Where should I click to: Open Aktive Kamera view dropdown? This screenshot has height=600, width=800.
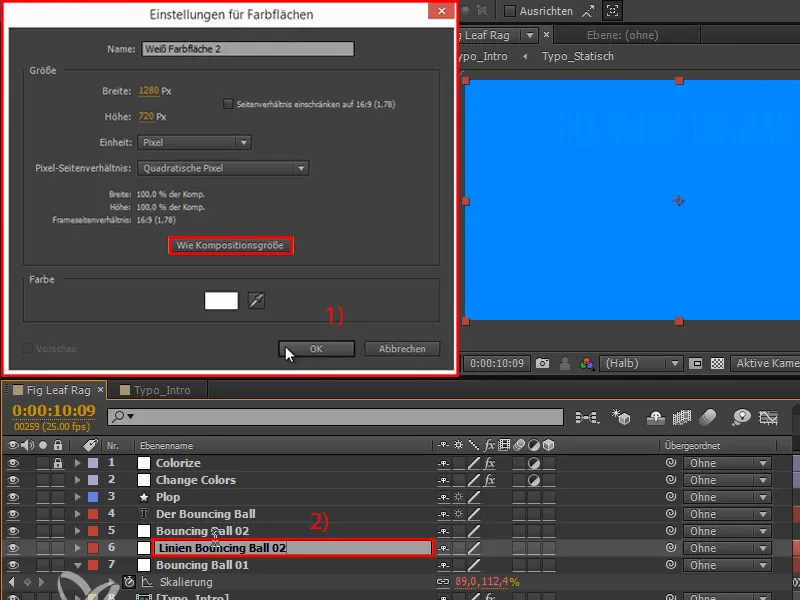[x=765, y=363]
